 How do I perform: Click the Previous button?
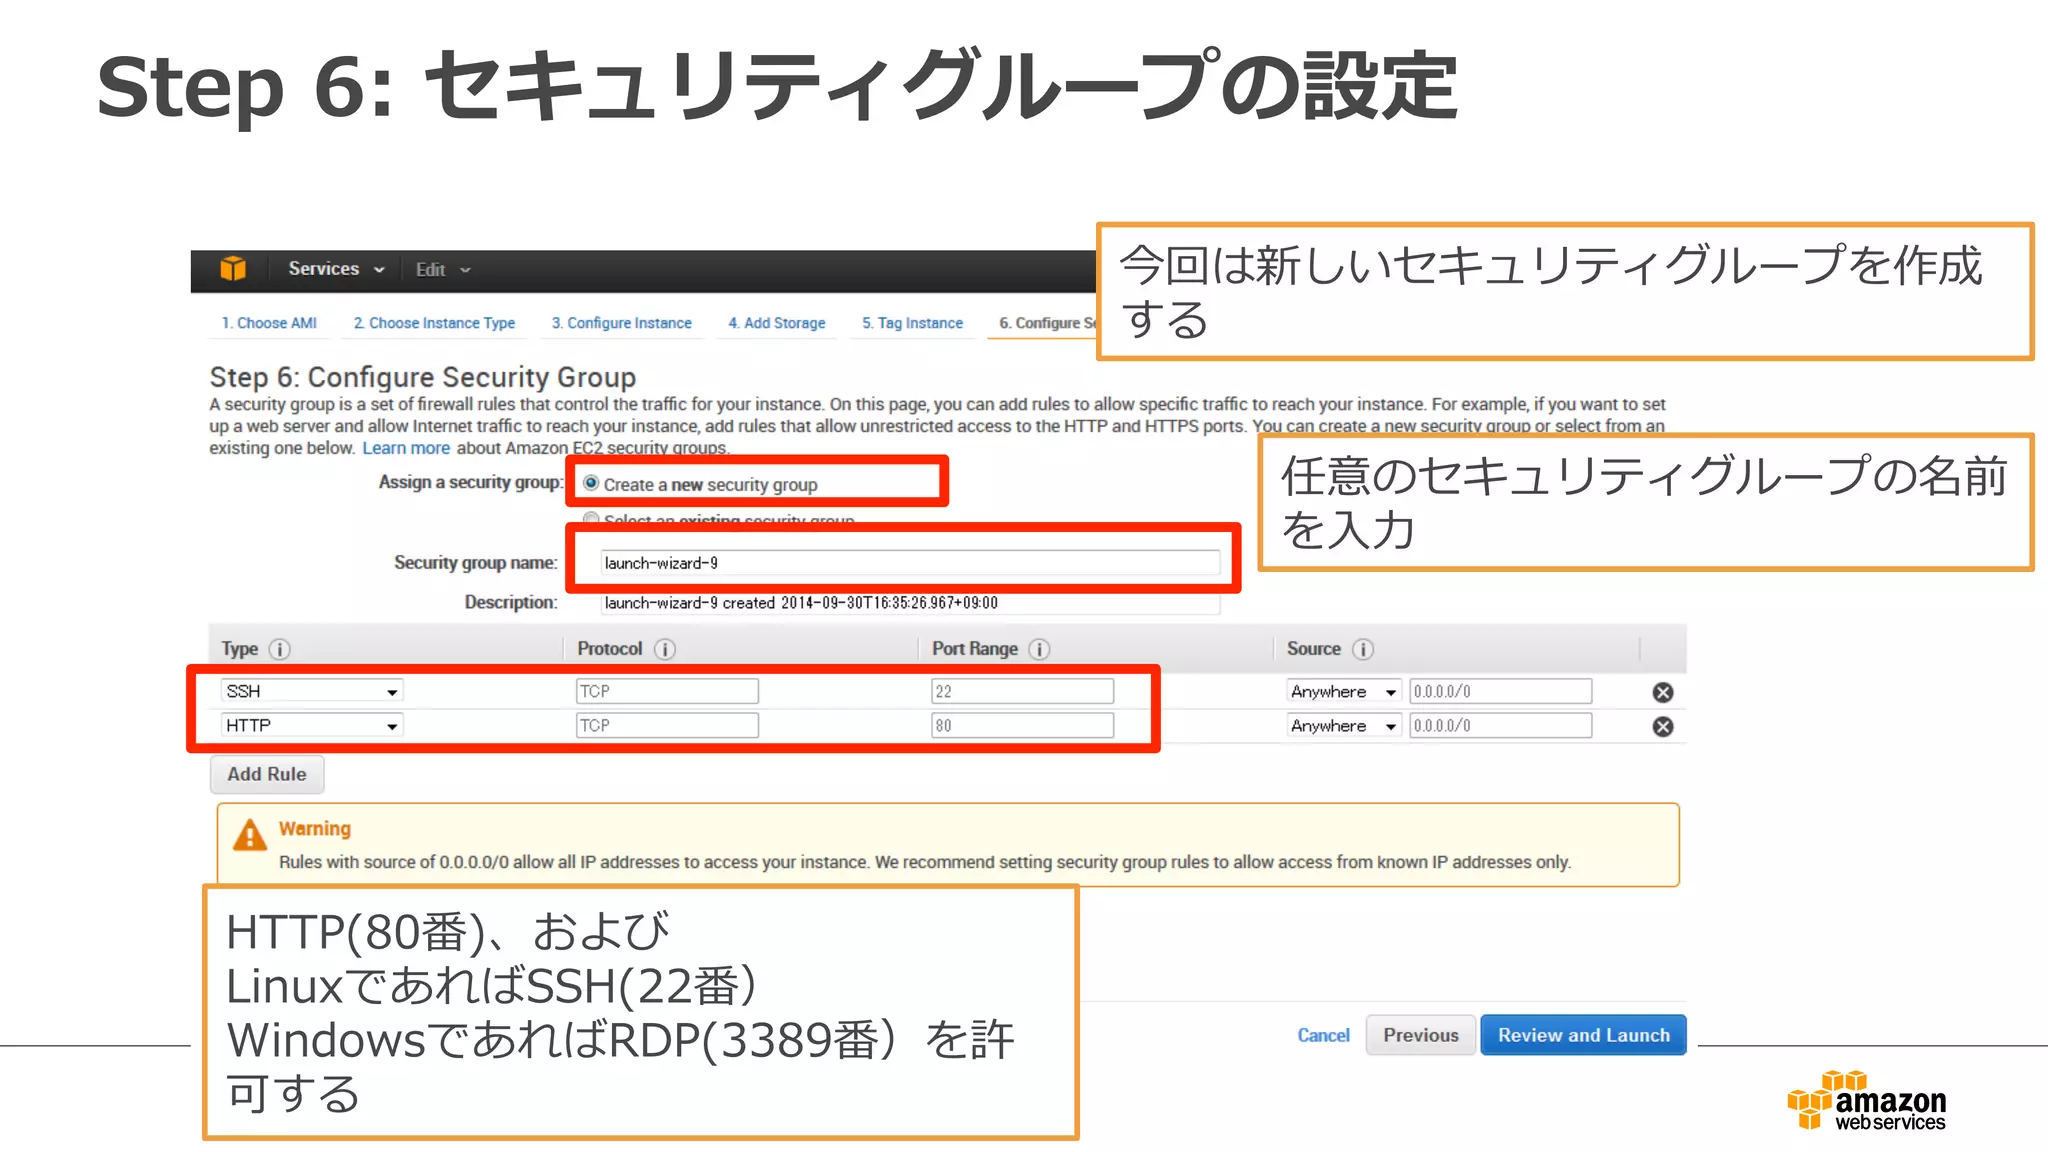click(1420, 1035)
